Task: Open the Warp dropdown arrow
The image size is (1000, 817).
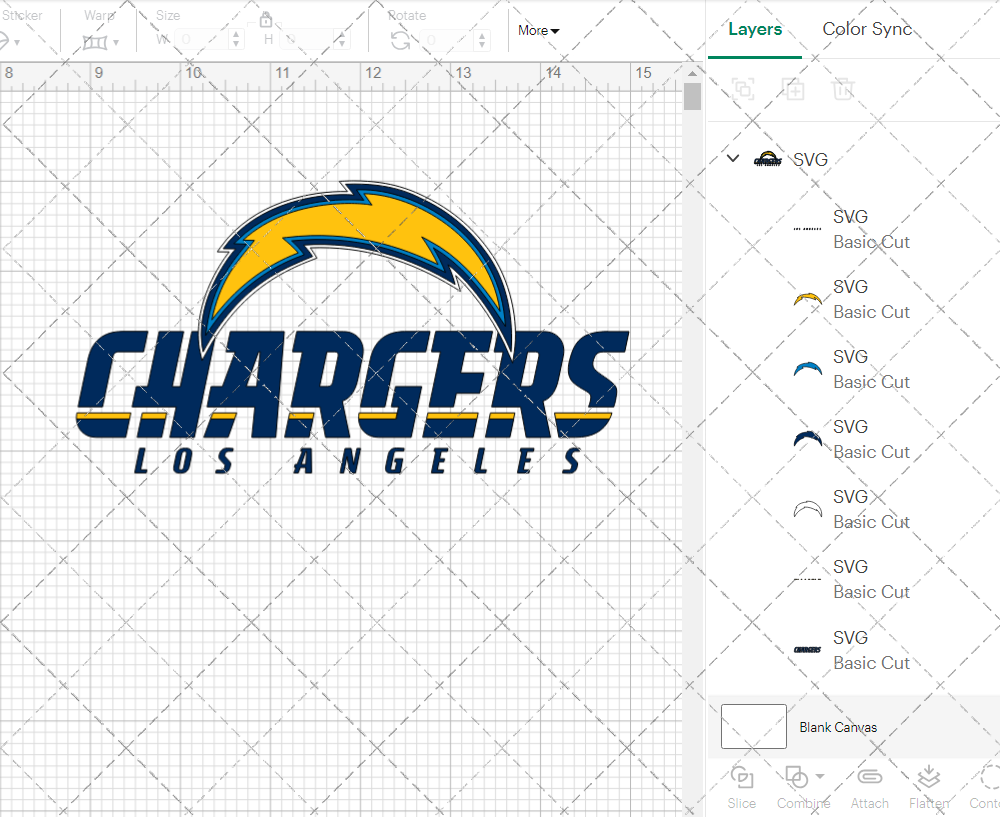Action: pos(116,43)
